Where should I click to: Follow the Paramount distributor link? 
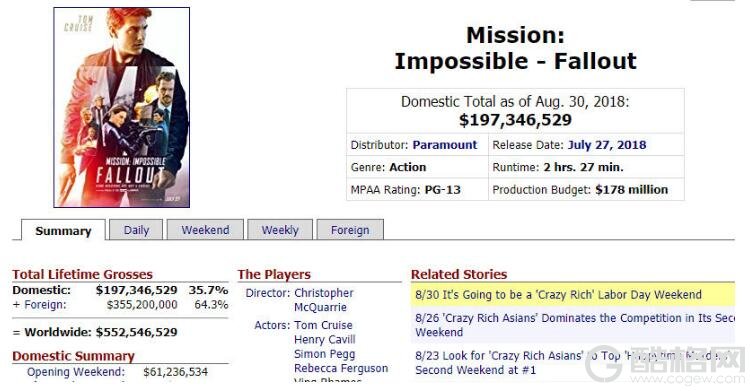[445, 145]
